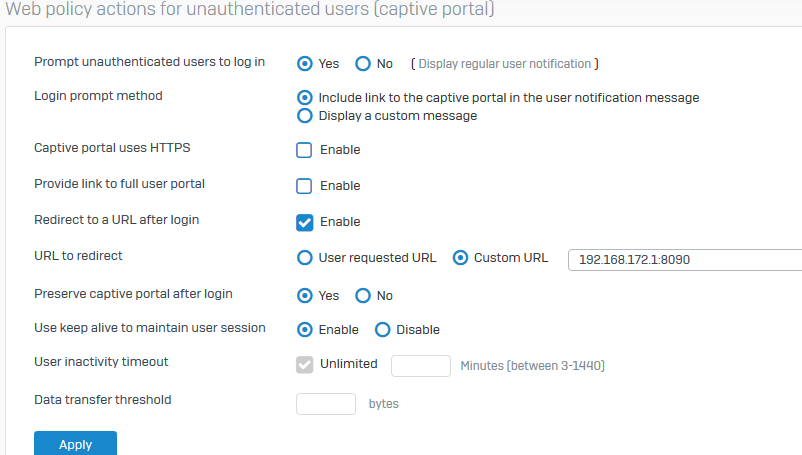Uncheck Redirect to a URL after login
Viewport: 802px width, 455px height.
click(x=305, y=222)
